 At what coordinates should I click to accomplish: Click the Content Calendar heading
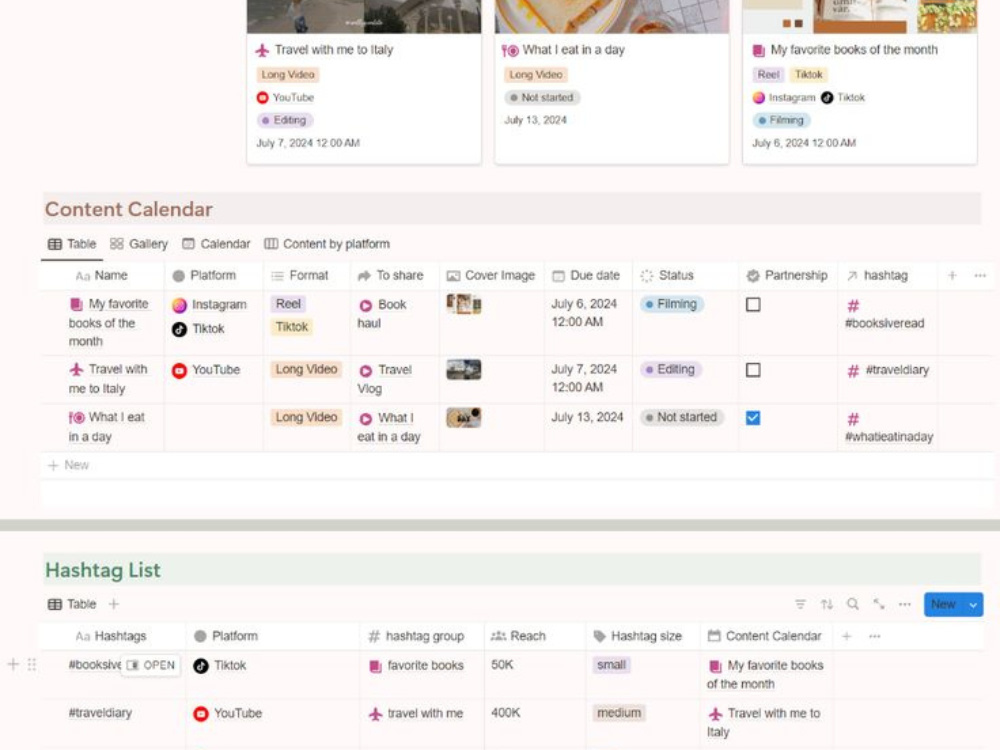pos(128,209)
